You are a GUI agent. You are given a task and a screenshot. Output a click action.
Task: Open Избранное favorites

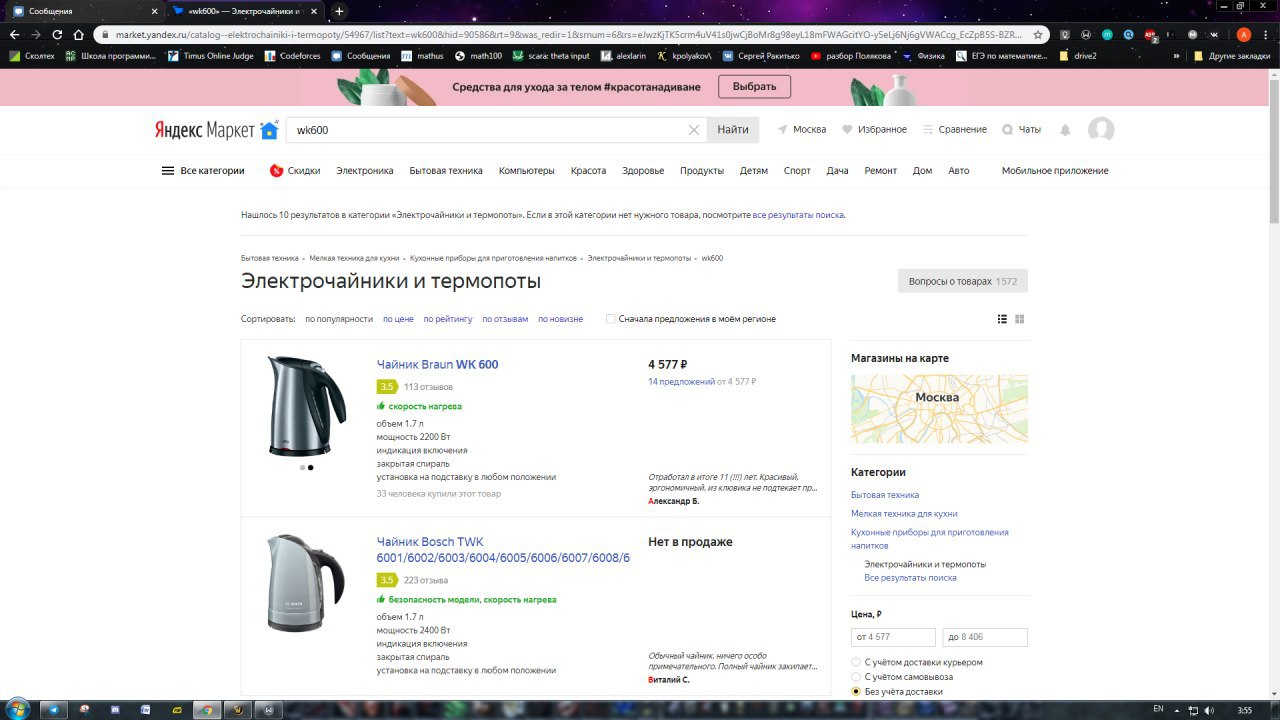(x=874, y=130)
